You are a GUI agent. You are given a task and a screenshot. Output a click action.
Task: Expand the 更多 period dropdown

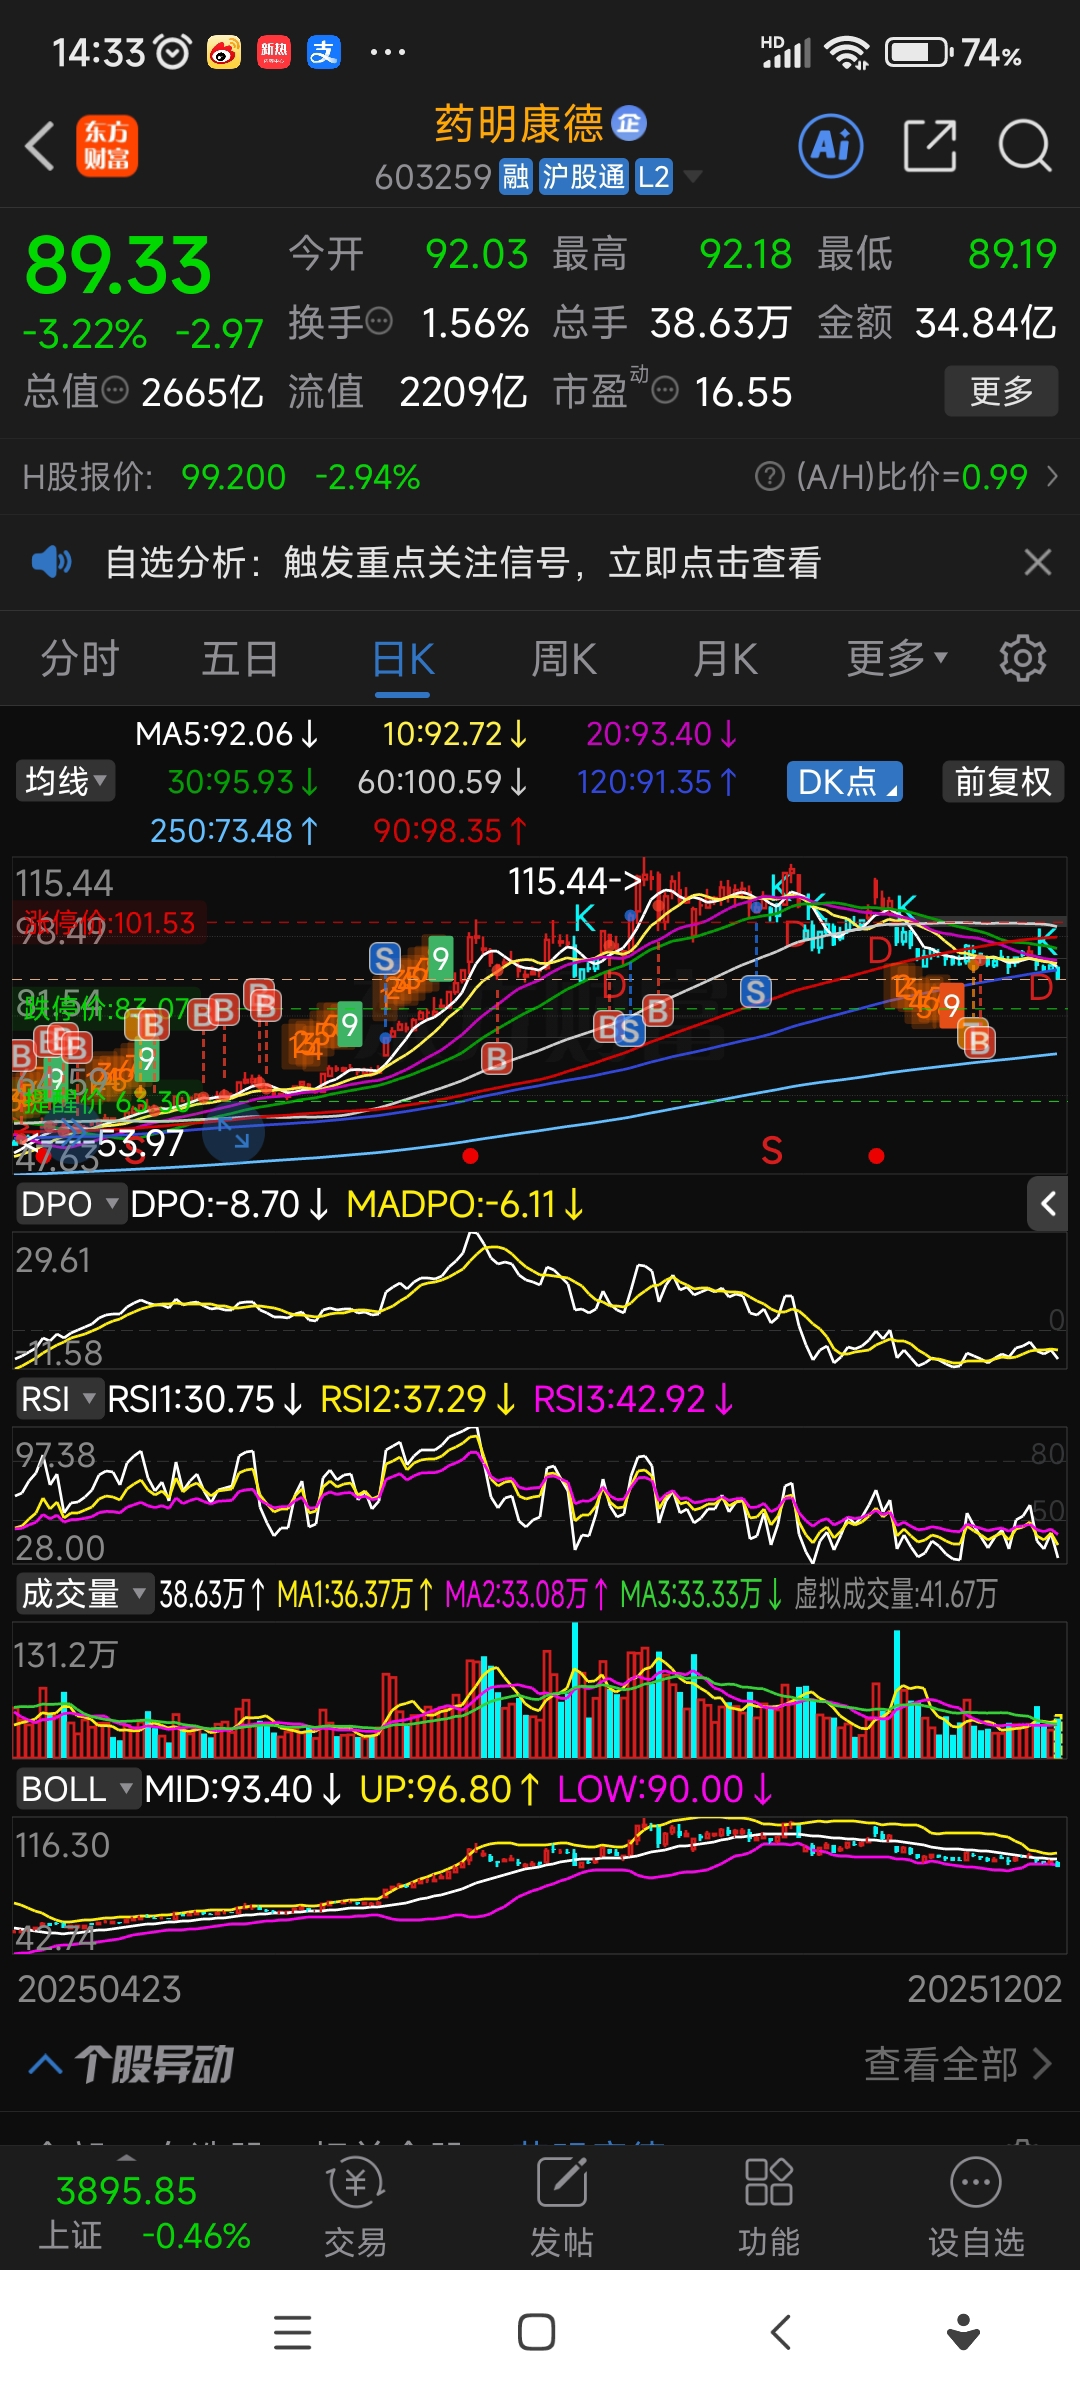pos(896,659)
